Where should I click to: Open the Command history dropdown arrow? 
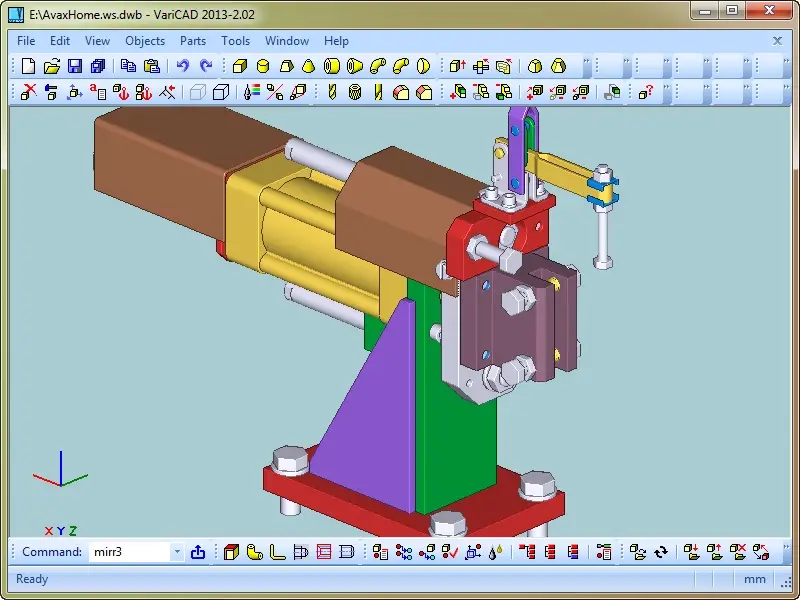tap(177, 552)
